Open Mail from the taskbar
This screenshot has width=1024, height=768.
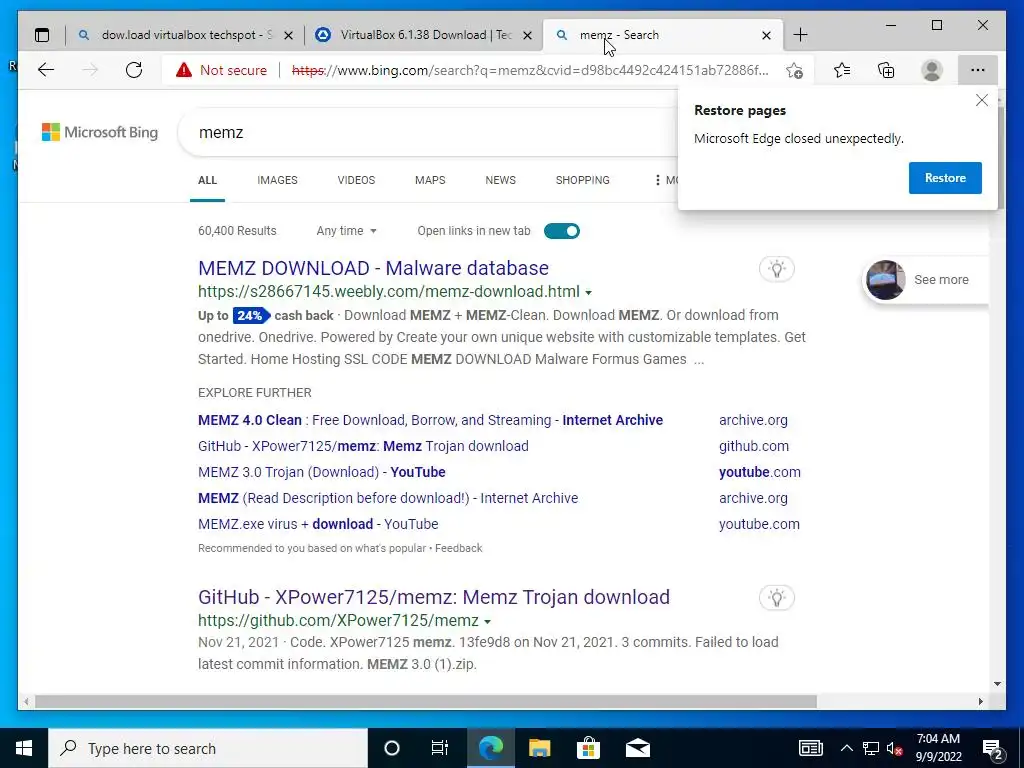(637, 748)
